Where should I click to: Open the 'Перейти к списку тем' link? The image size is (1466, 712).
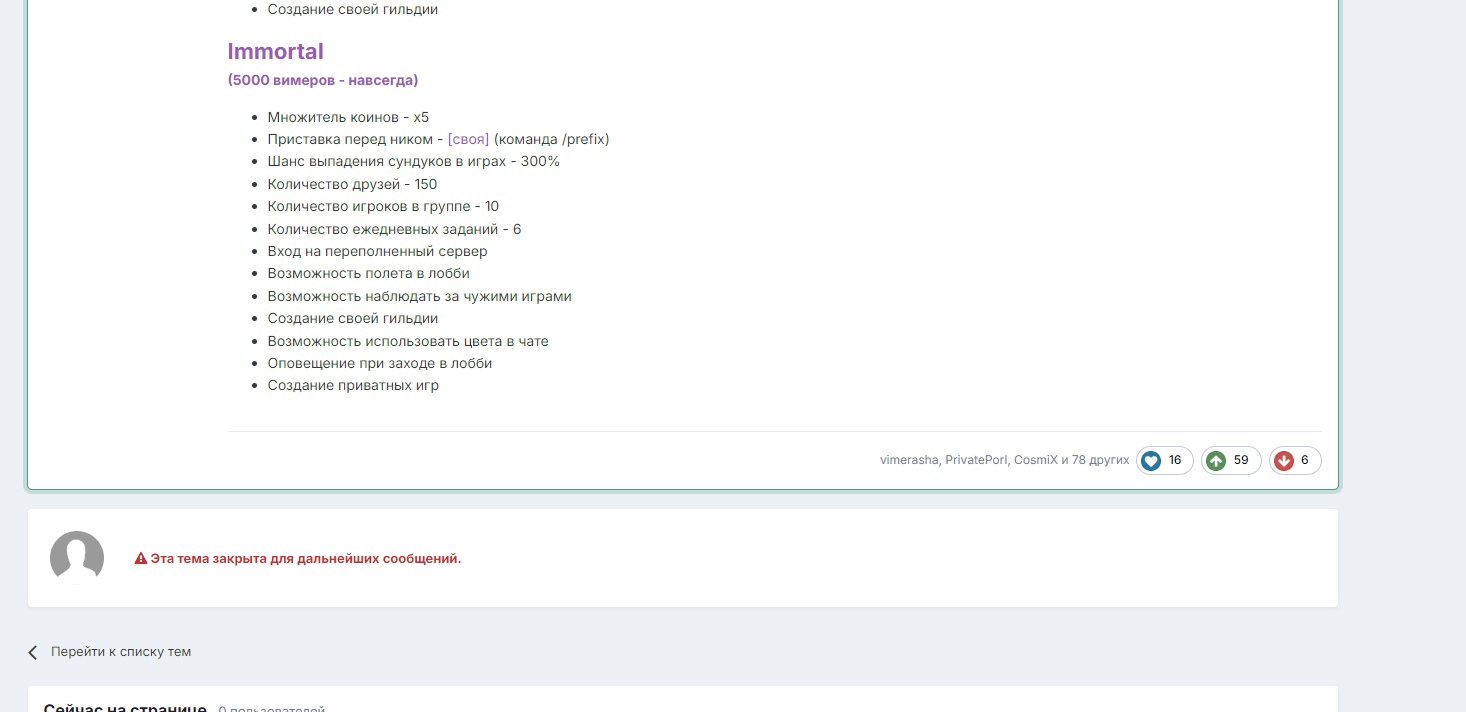tap(120, 652)
